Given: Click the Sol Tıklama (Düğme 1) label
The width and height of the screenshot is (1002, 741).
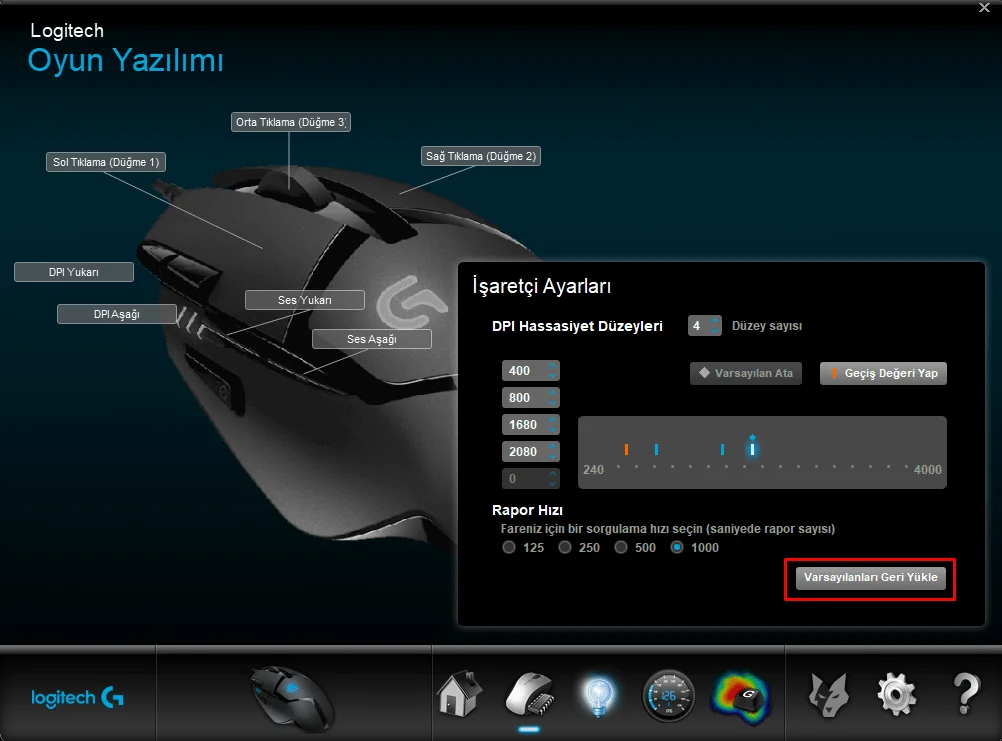Looking at the screenshot, I should 106,162.
